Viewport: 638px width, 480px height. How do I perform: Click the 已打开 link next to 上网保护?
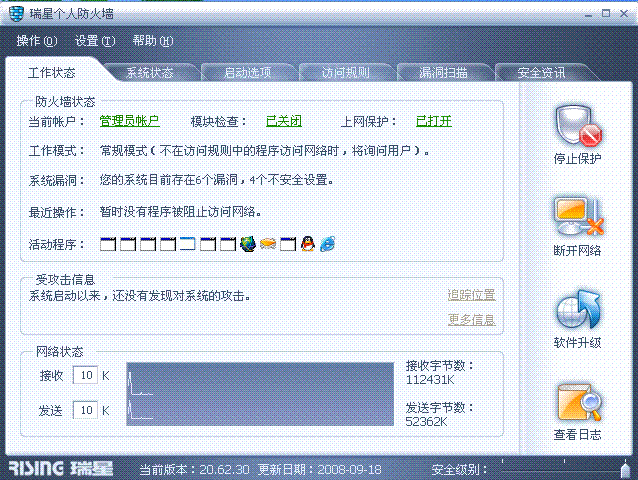434,121
